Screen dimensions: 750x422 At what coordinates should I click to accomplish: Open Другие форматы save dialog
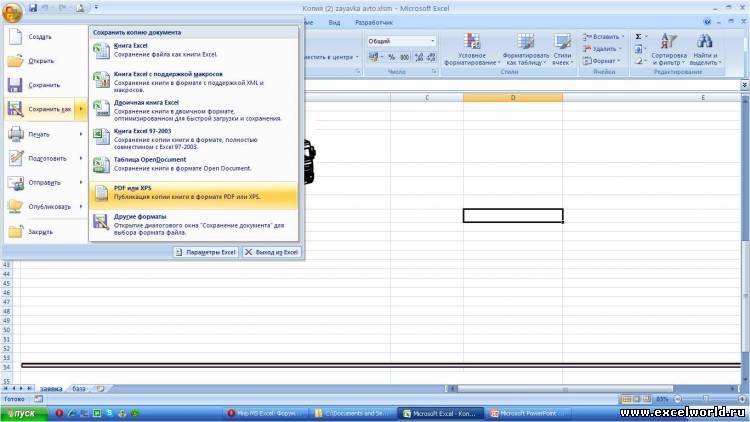194,224
